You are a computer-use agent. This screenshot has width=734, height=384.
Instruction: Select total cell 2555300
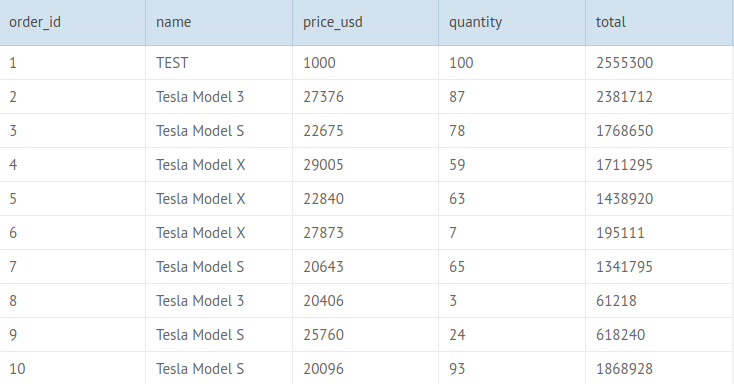click(659, 63)
